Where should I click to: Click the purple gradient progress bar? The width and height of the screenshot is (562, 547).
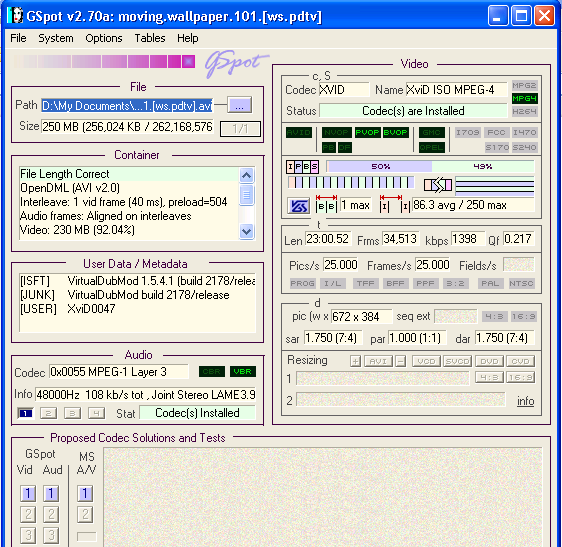(104, 61)
